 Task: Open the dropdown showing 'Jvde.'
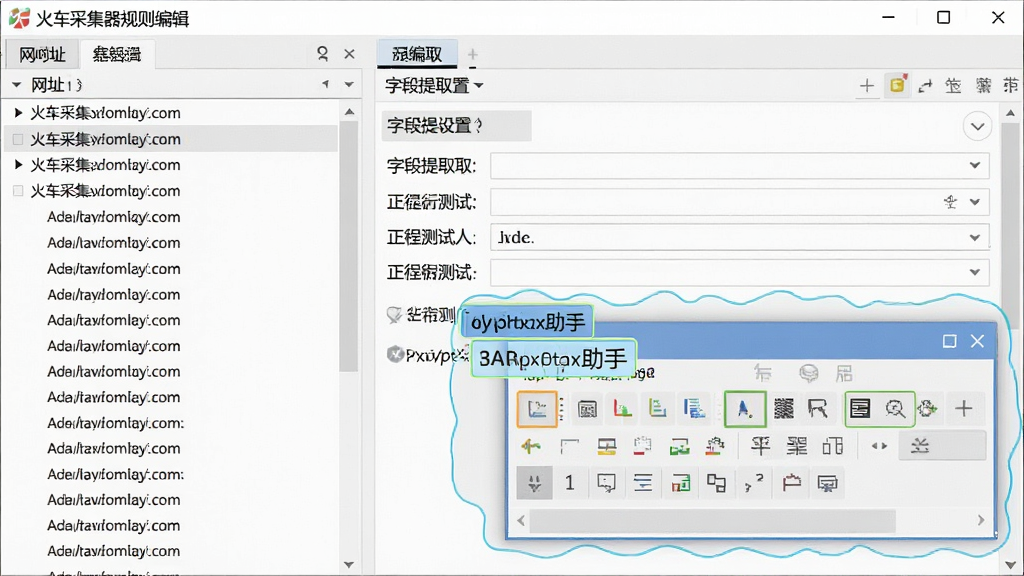click(739, 238)
